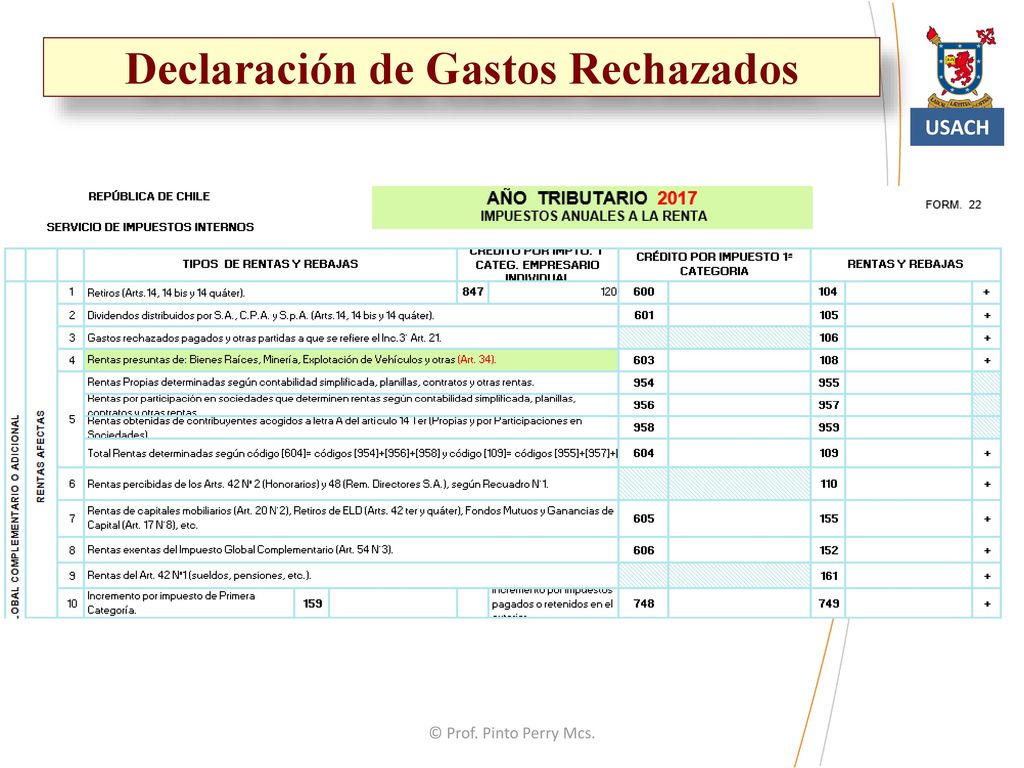Select 'Rentas Propias determinadas según contabilidad' text
Screen dimensions: 1024x768
click(x=310, y=383)
